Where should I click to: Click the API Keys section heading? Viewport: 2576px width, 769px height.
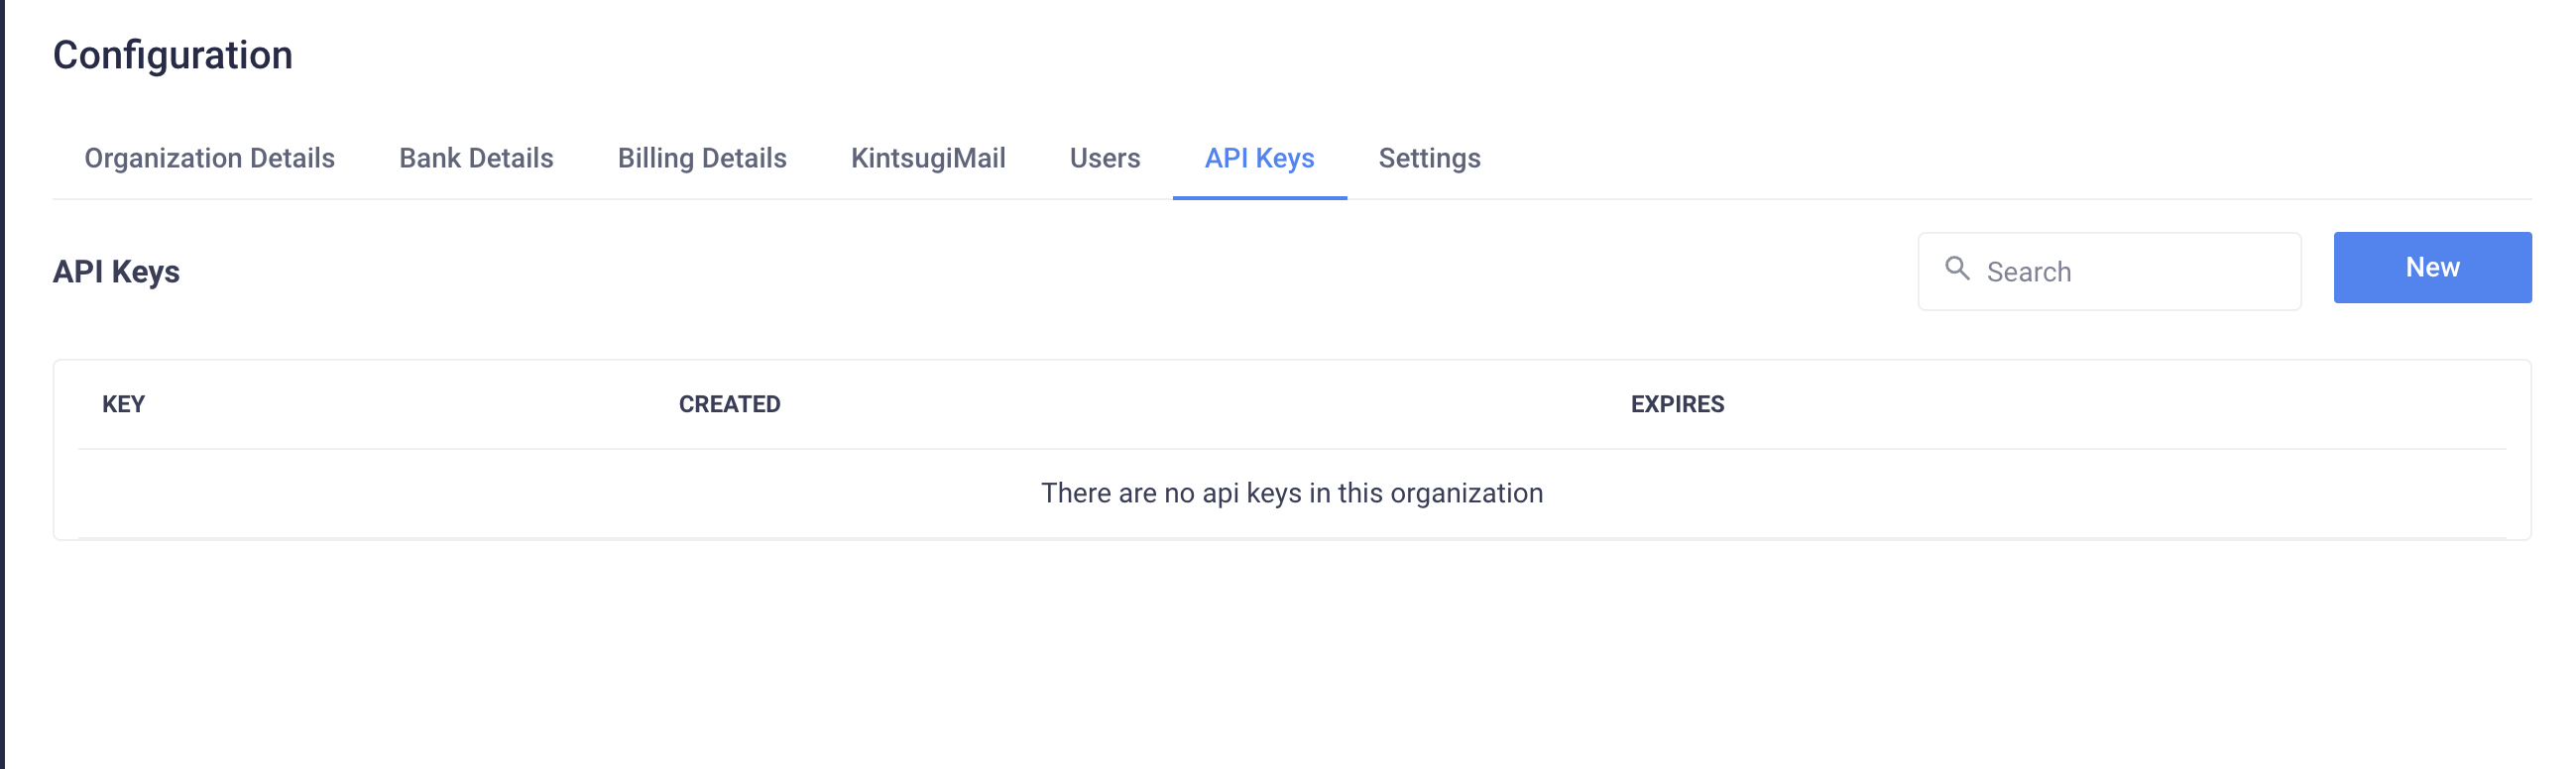tap(117, 271)
